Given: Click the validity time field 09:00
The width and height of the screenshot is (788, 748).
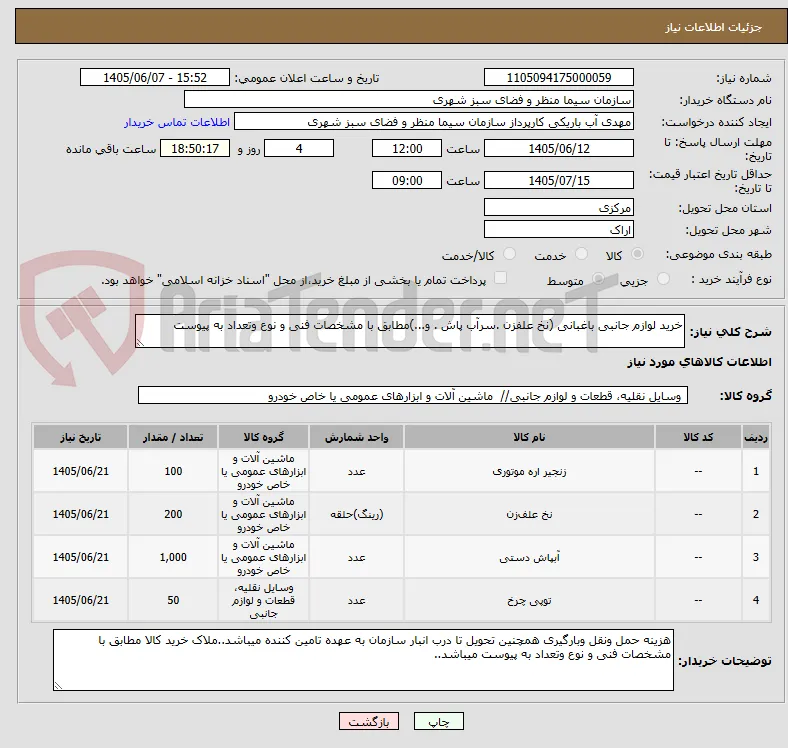Looking at the screenshot, I should pos(407,180).
